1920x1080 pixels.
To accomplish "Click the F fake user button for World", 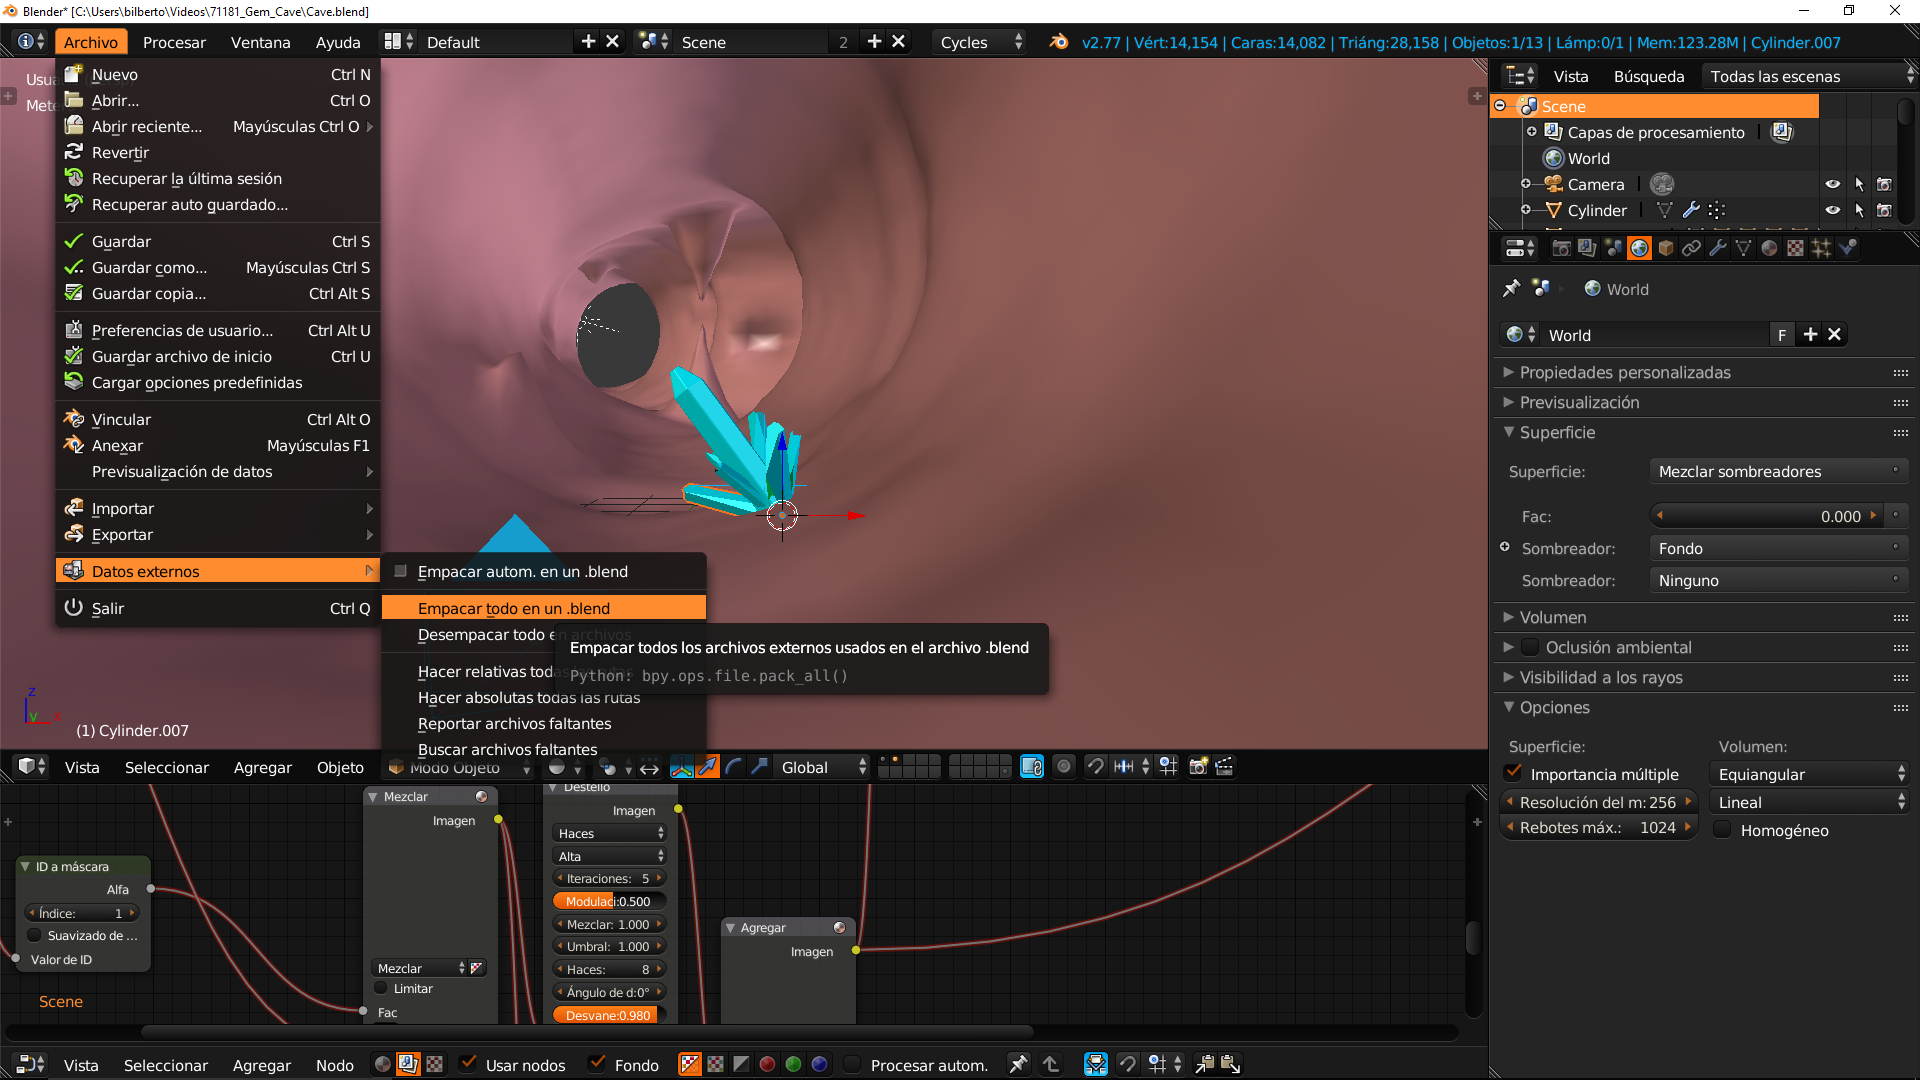I will coord(1781,335).
